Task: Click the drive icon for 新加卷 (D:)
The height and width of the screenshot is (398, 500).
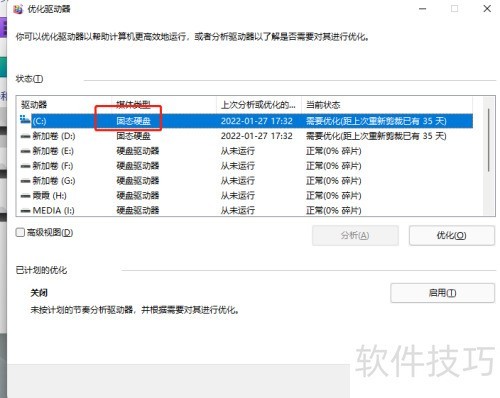Action: [x=25, y=136]
